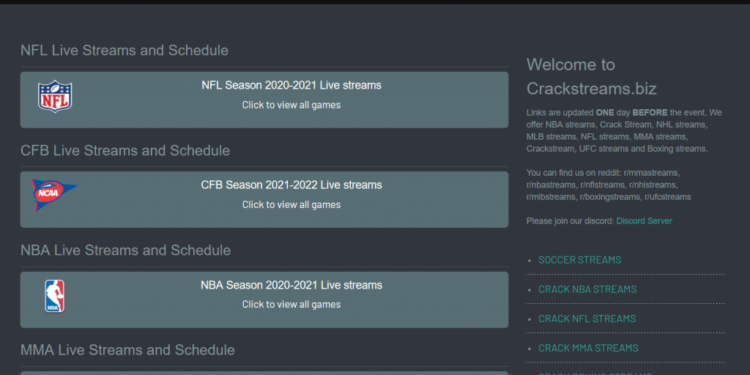This screenshot has width=750, height=375.
Task: Click 'Please join our discord:' text
Action: (570, 221)
